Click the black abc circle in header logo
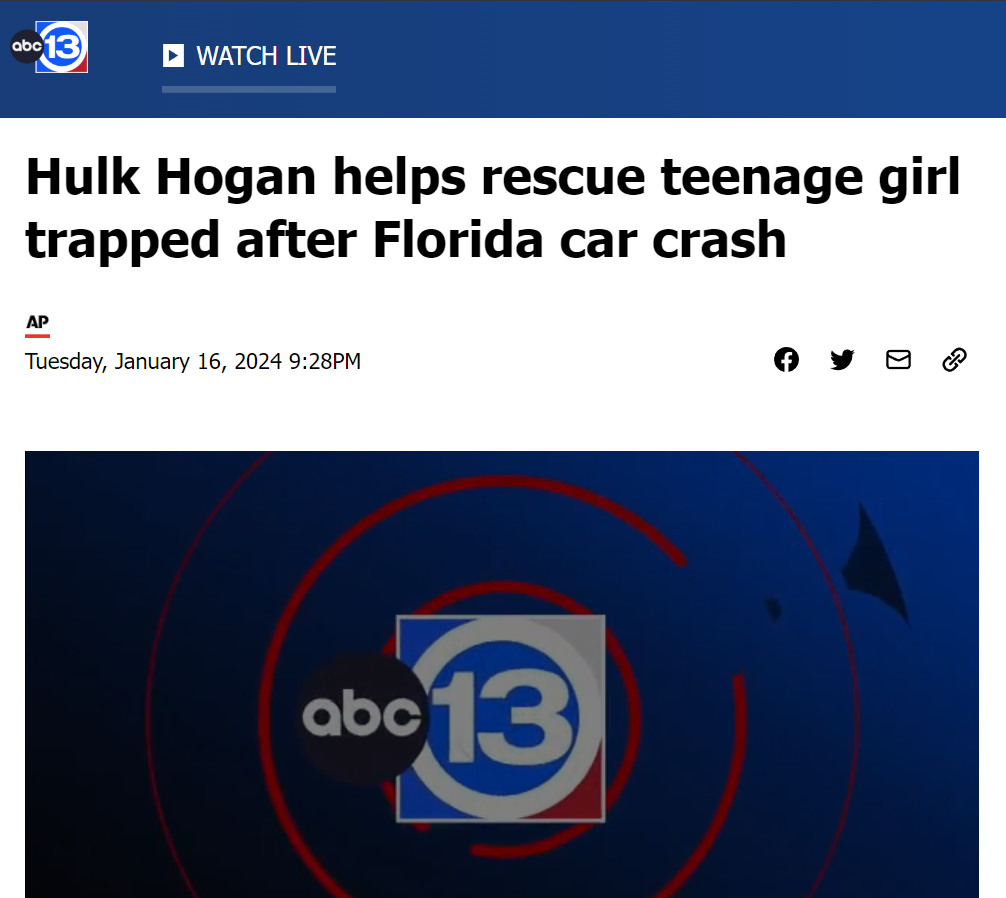The image size is (1006, 898). (x=27, y=46)
